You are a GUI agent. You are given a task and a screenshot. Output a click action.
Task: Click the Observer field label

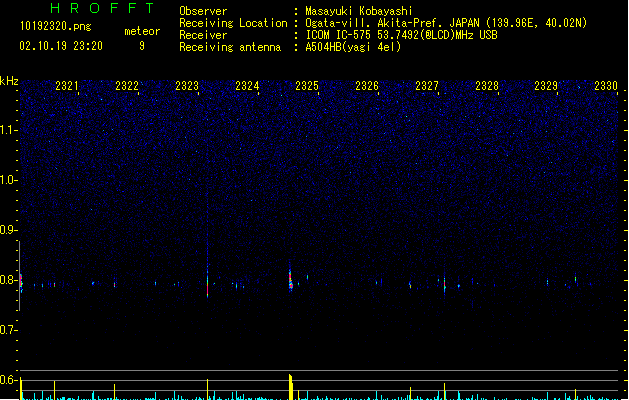pyautogui.click(x=203, y=11)
